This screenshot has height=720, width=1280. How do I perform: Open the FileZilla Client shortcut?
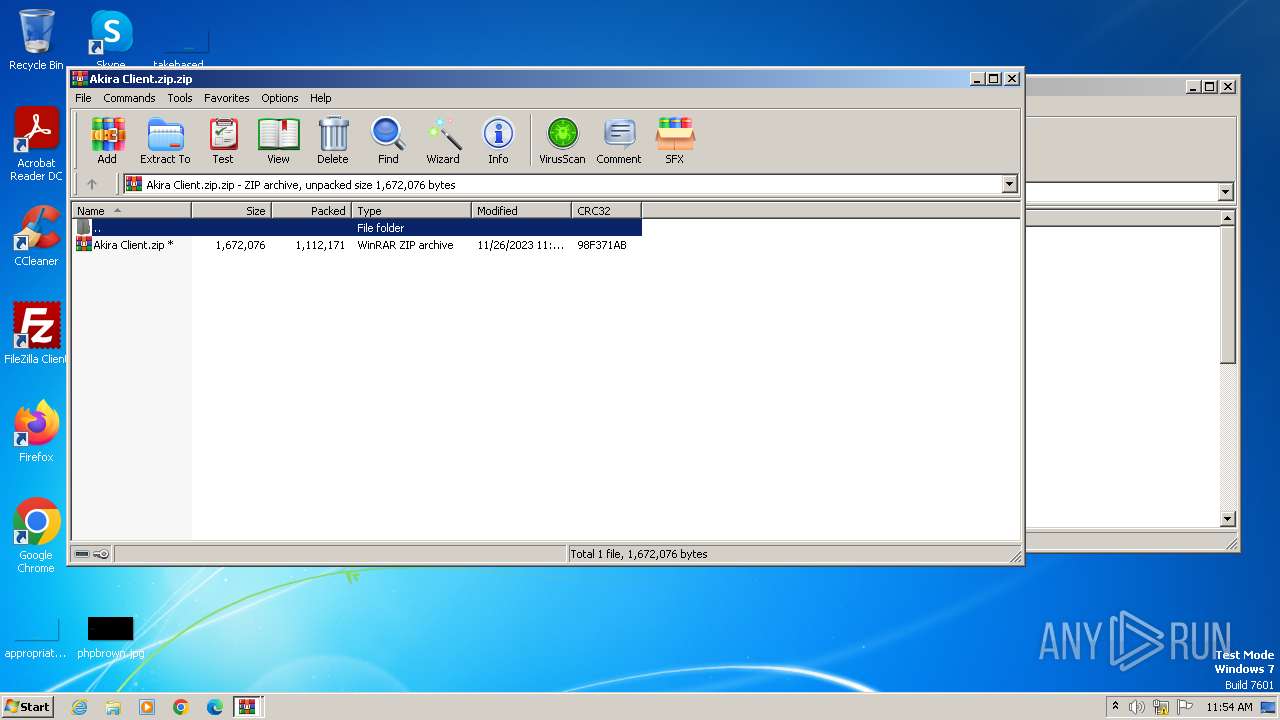(x=36, y=334)
